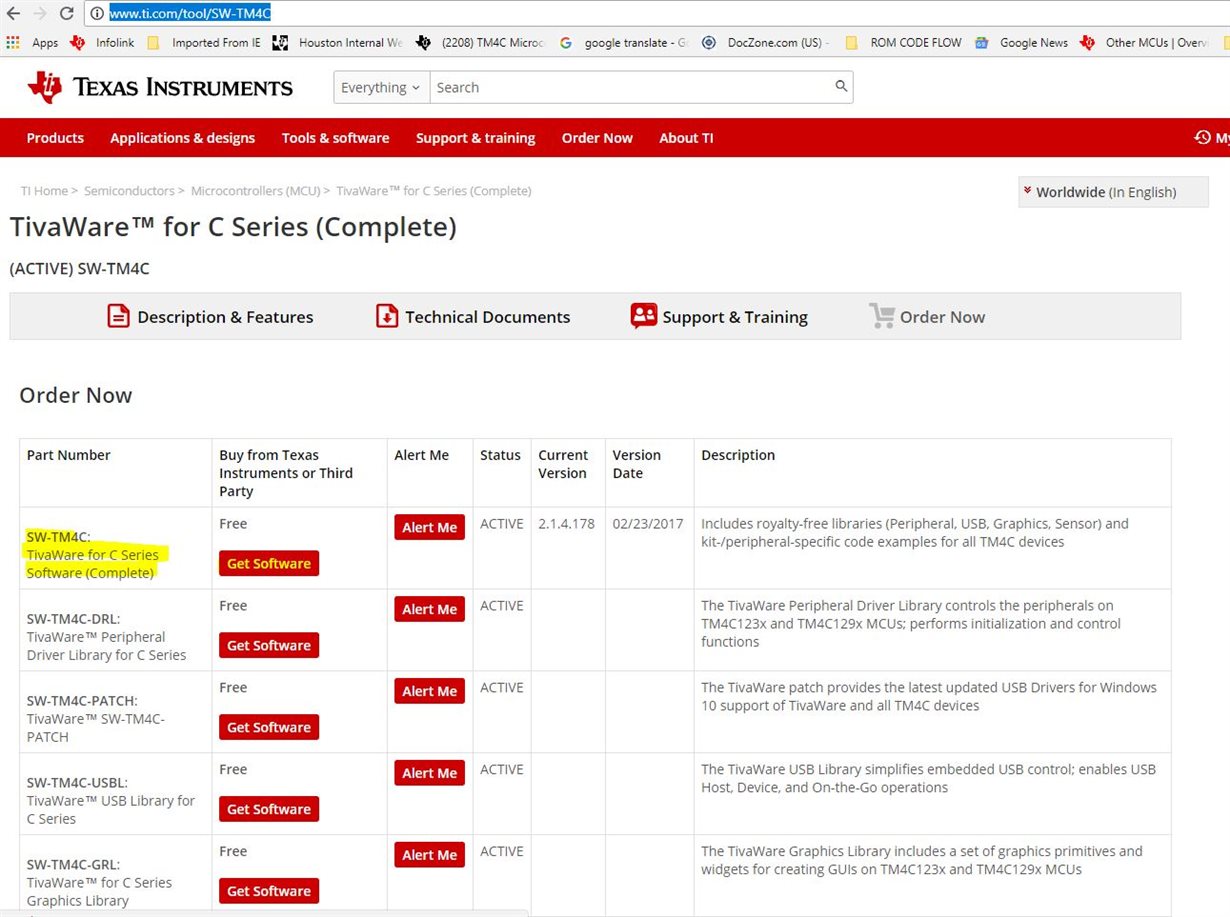The height and width of the screenshot is (917, 1230).
Task: Click the Texas Instruments logo
Action: coord(160,87)
